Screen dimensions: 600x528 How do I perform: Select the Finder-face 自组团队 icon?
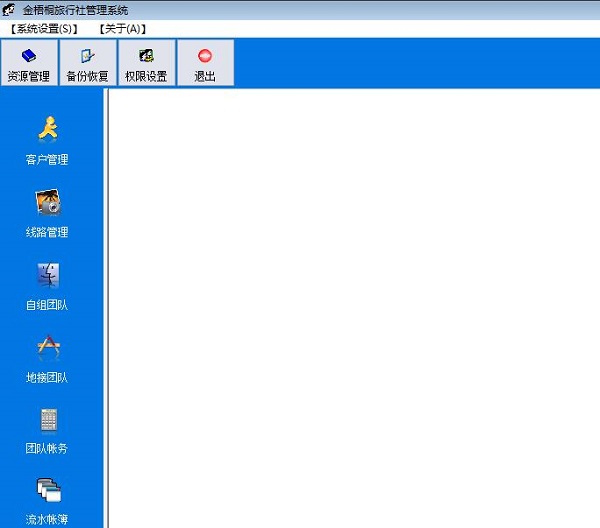pyautogui.click(x=48, y=275)
